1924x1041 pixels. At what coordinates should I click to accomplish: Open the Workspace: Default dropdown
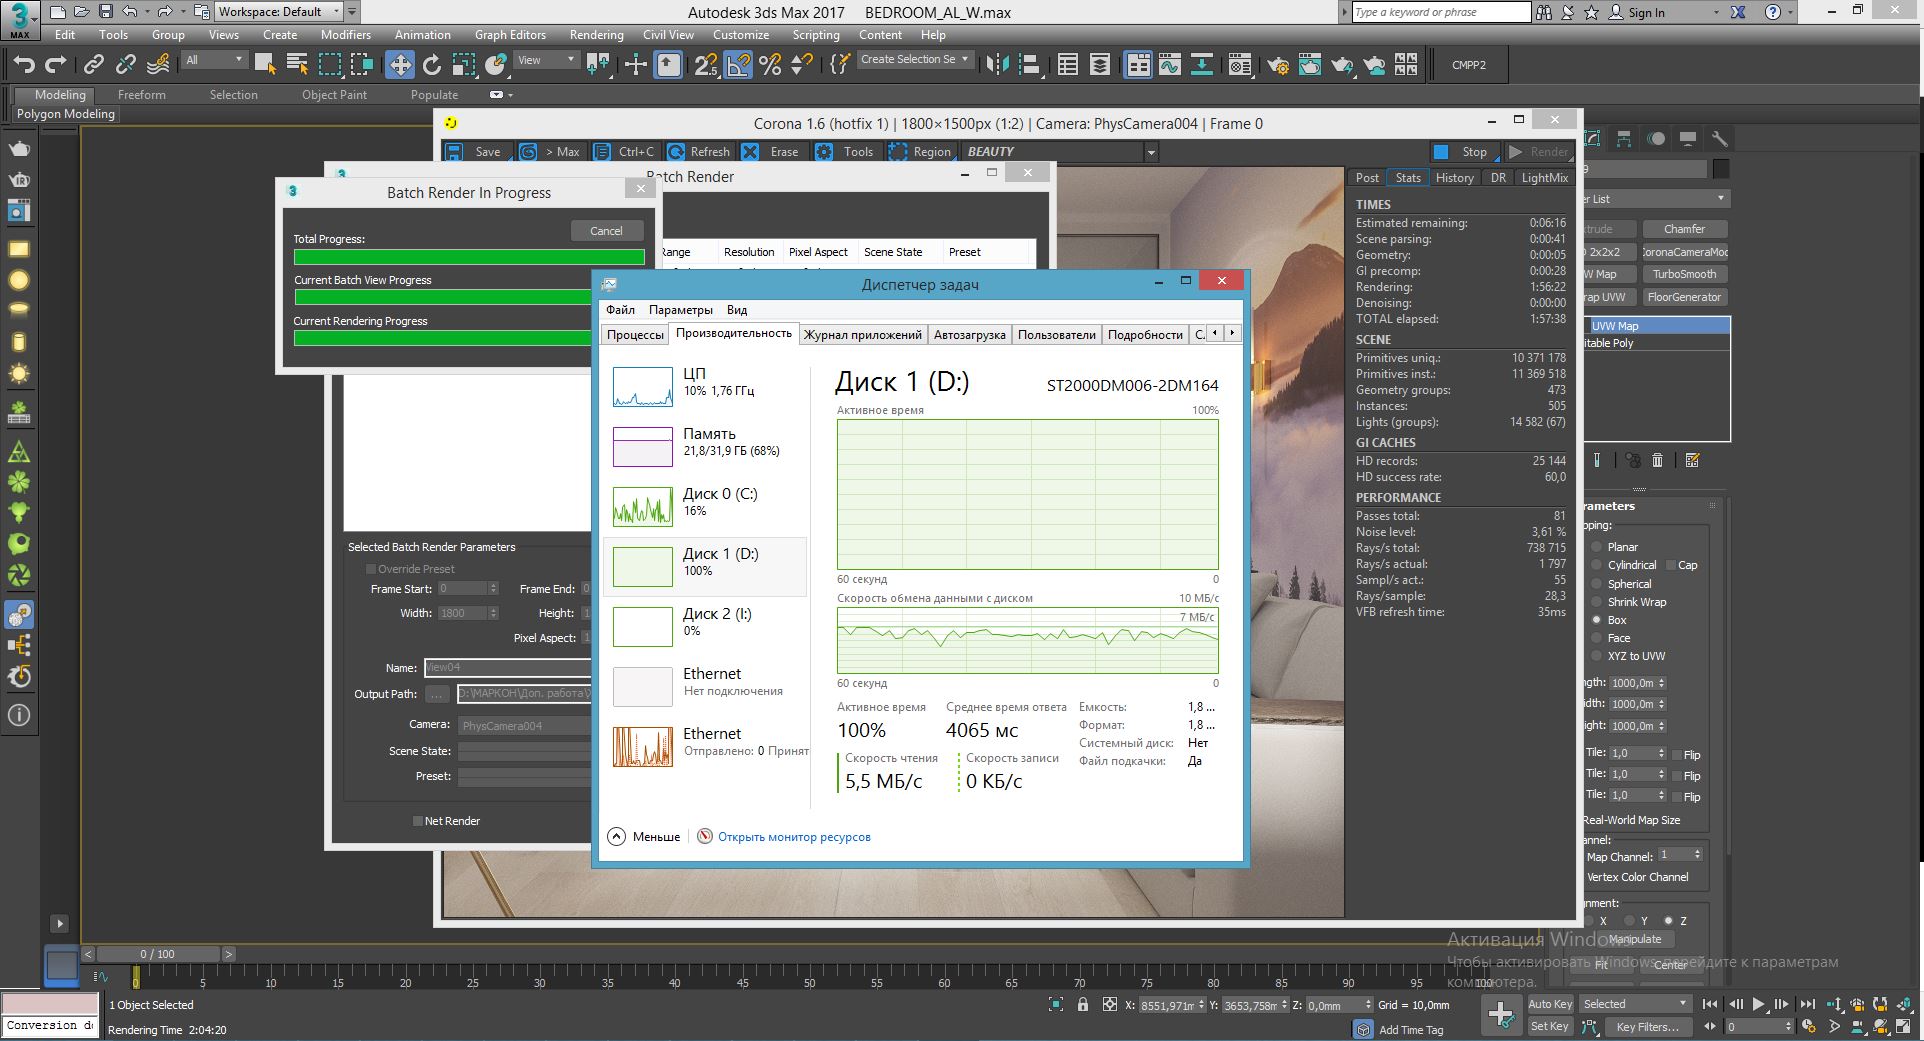click(278, 12)
